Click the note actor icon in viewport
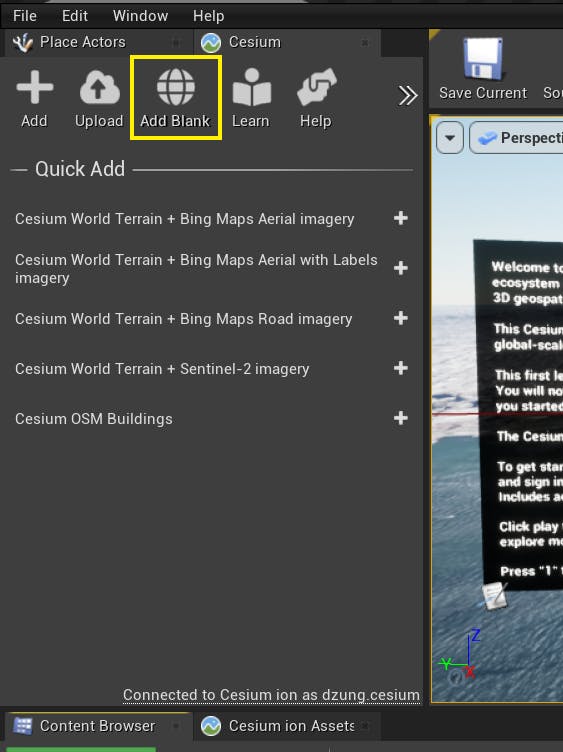563x752 pixels. pos(494,596)
